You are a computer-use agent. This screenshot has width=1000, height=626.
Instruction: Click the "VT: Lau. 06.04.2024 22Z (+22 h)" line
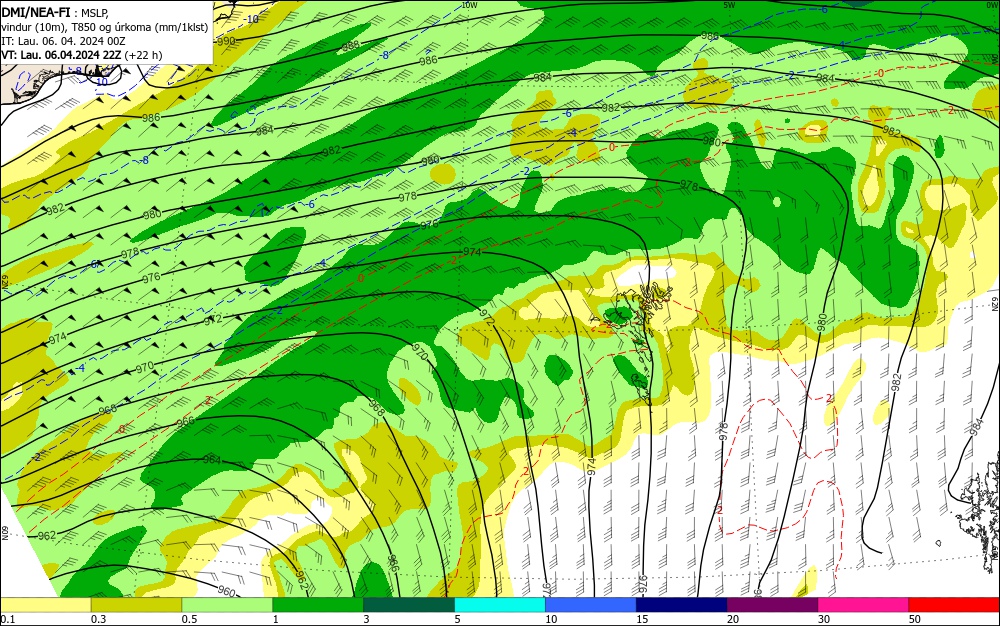(82, 55)
